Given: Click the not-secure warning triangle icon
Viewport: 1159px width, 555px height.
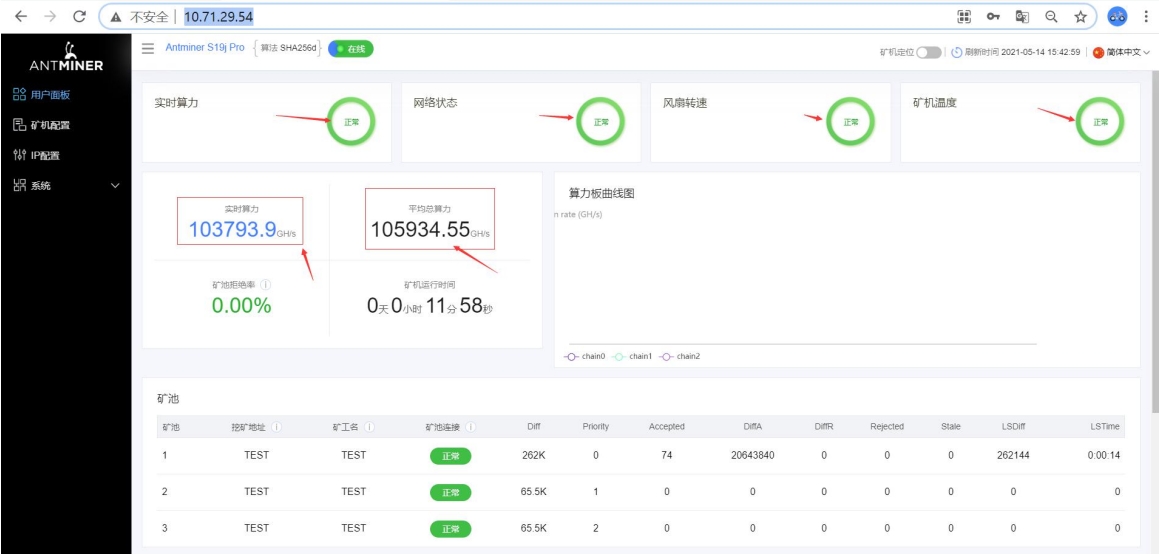Looking at the screenshot, I should [115, 16].
